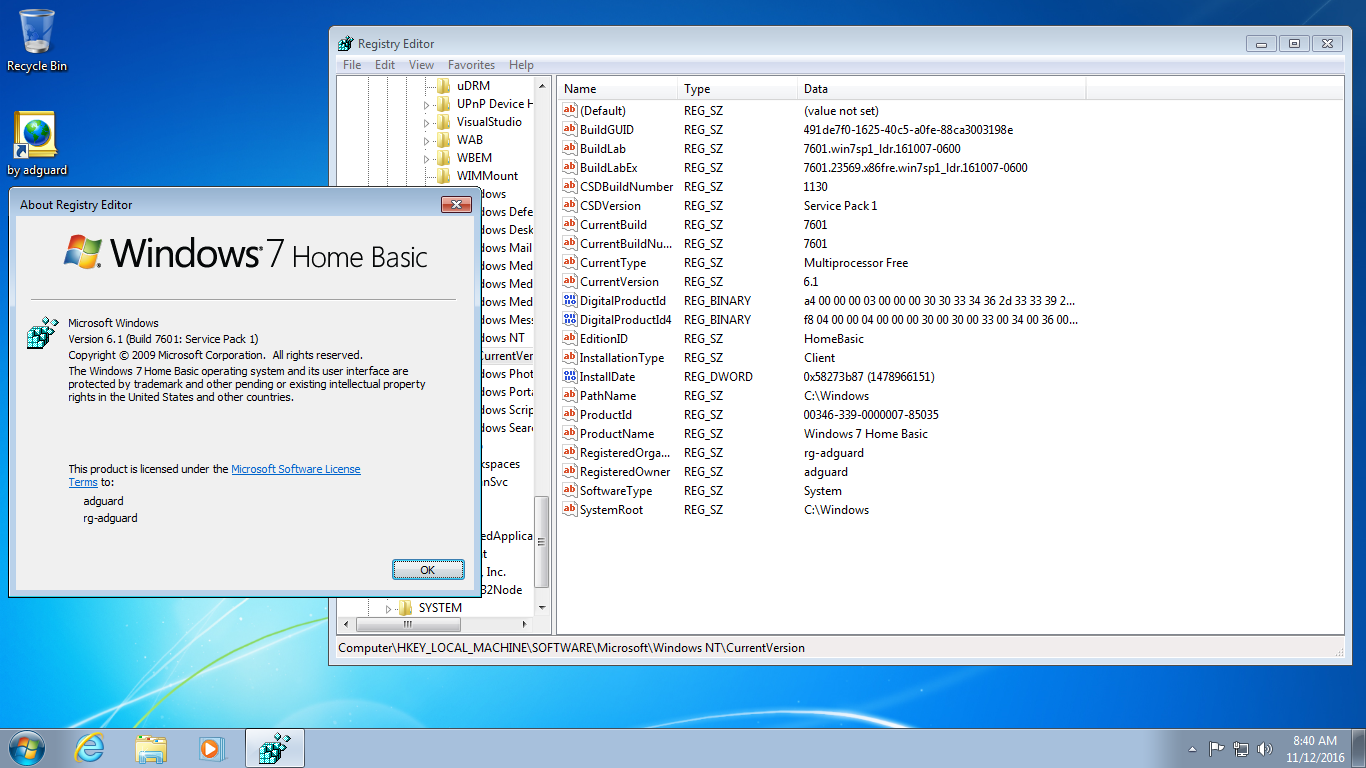Open the Recycle Bin desktop icon
The height and width of the screenshot is (768, 1366).
[x=37, y=40]
